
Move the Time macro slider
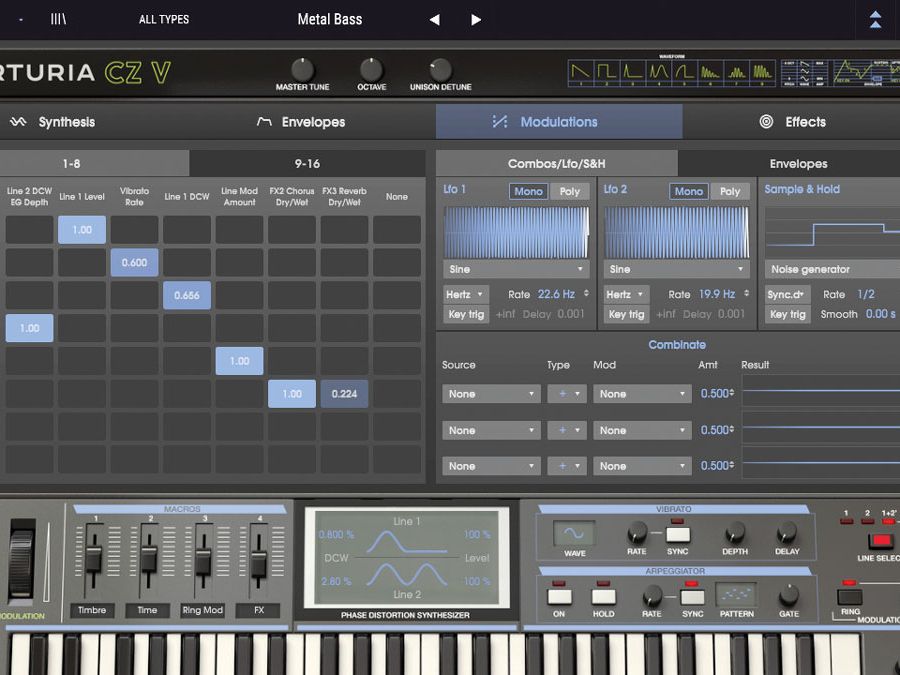click(x=148, y=559)
